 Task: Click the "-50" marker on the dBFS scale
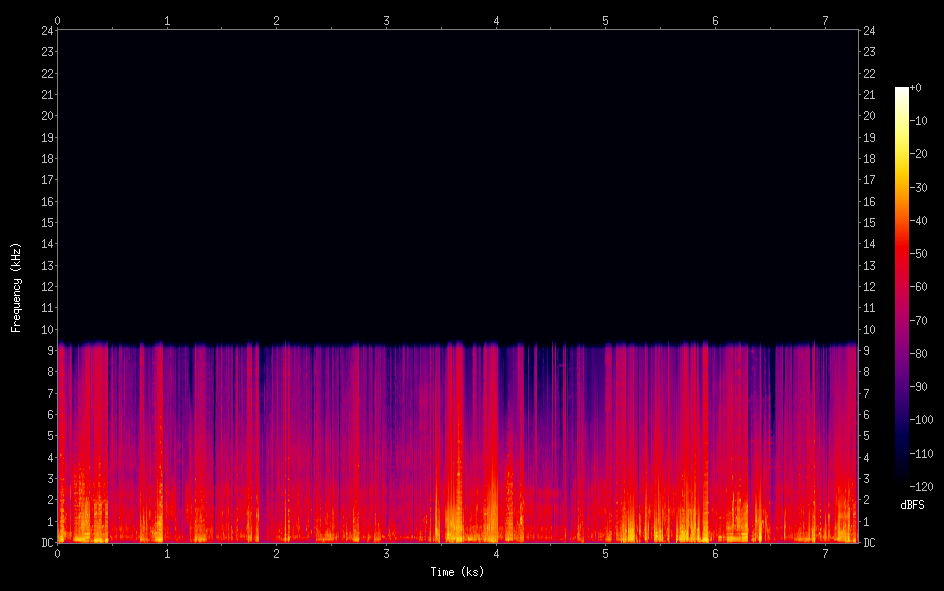[x=918, y=254]
